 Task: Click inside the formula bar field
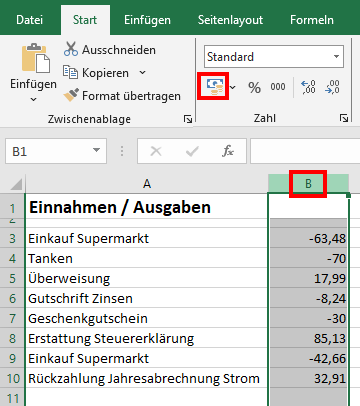pyautogui.click(x=305, y=151)
